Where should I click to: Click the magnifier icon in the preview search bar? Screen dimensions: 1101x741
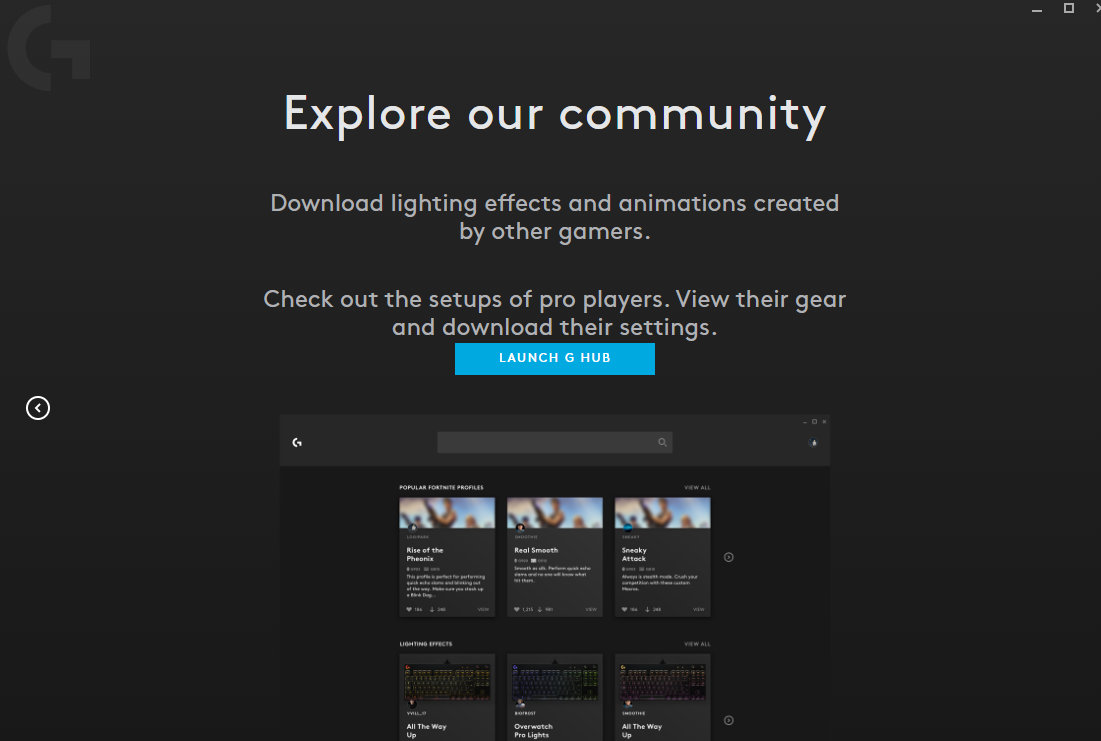(662, 442)
